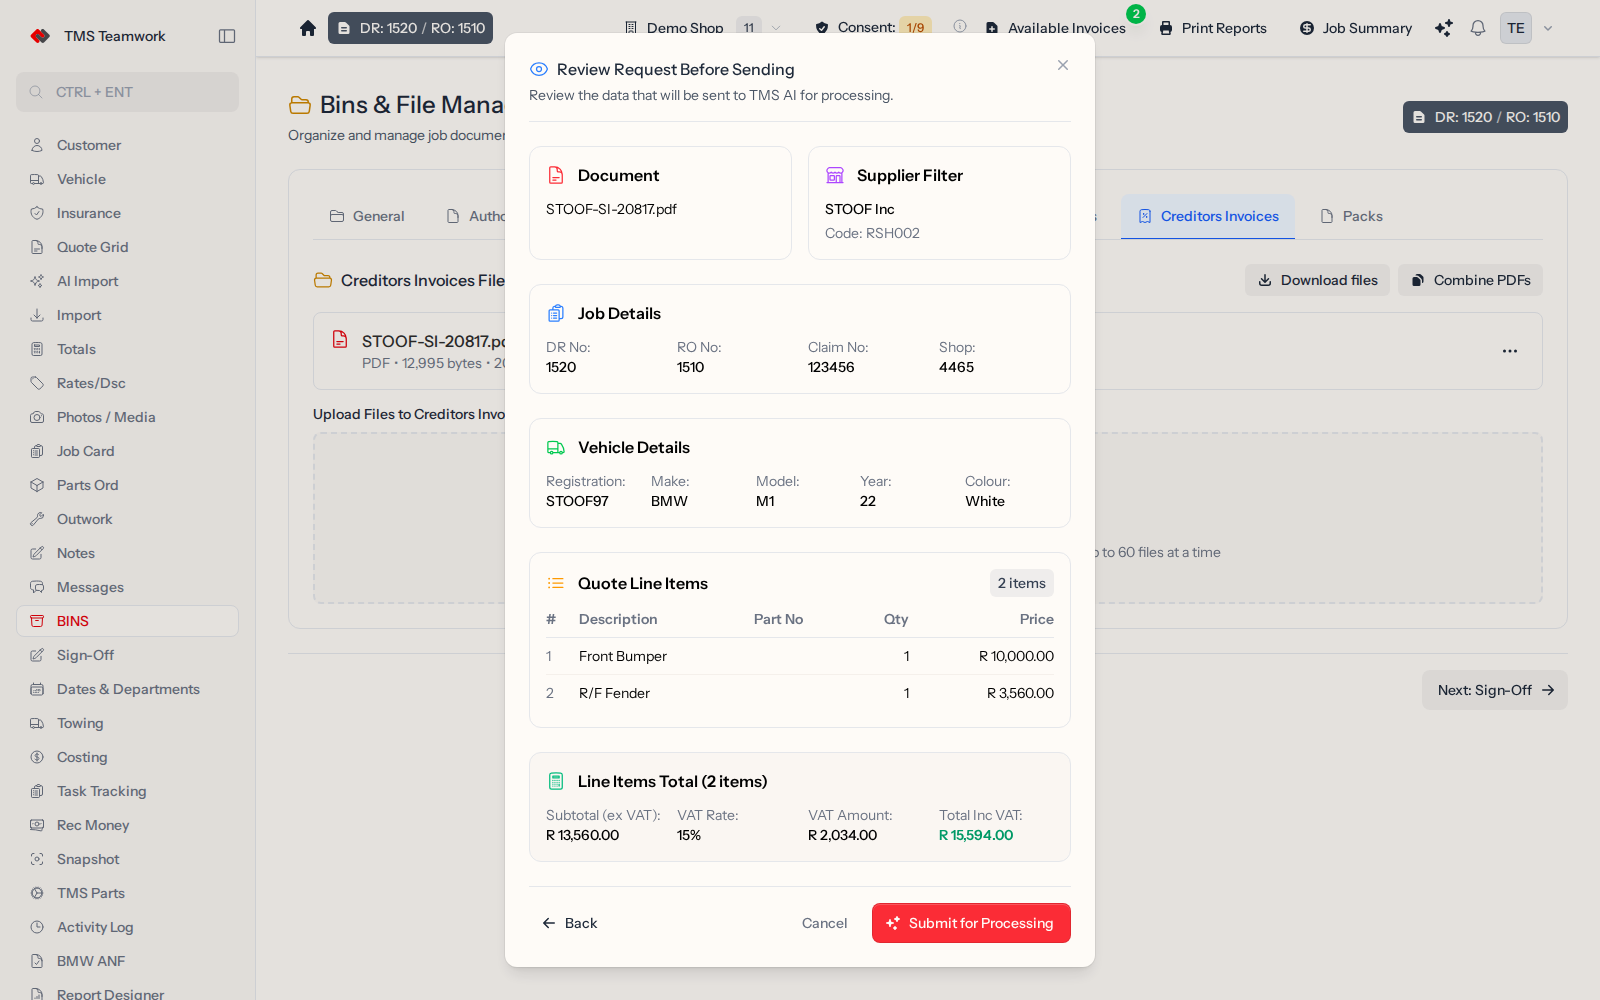Viewport: 1600px width, 1000px height.
Task: Click the STOOF-SI-20817.pdf document name in dialog
Action: pos(611,209)
